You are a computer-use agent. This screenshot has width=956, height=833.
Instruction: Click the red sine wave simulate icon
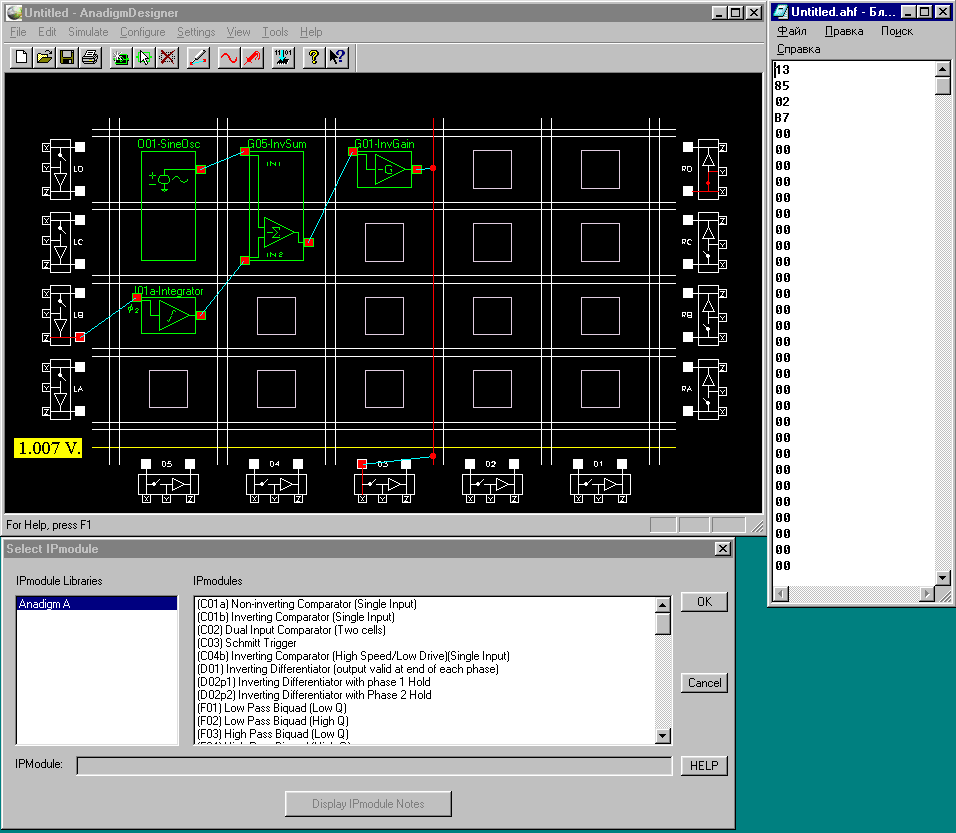point(229,57)
